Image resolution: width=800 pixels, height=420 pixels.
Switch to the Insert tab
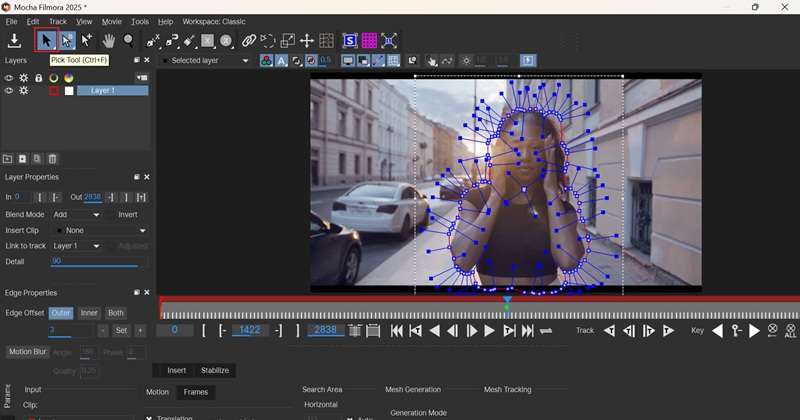177,370
